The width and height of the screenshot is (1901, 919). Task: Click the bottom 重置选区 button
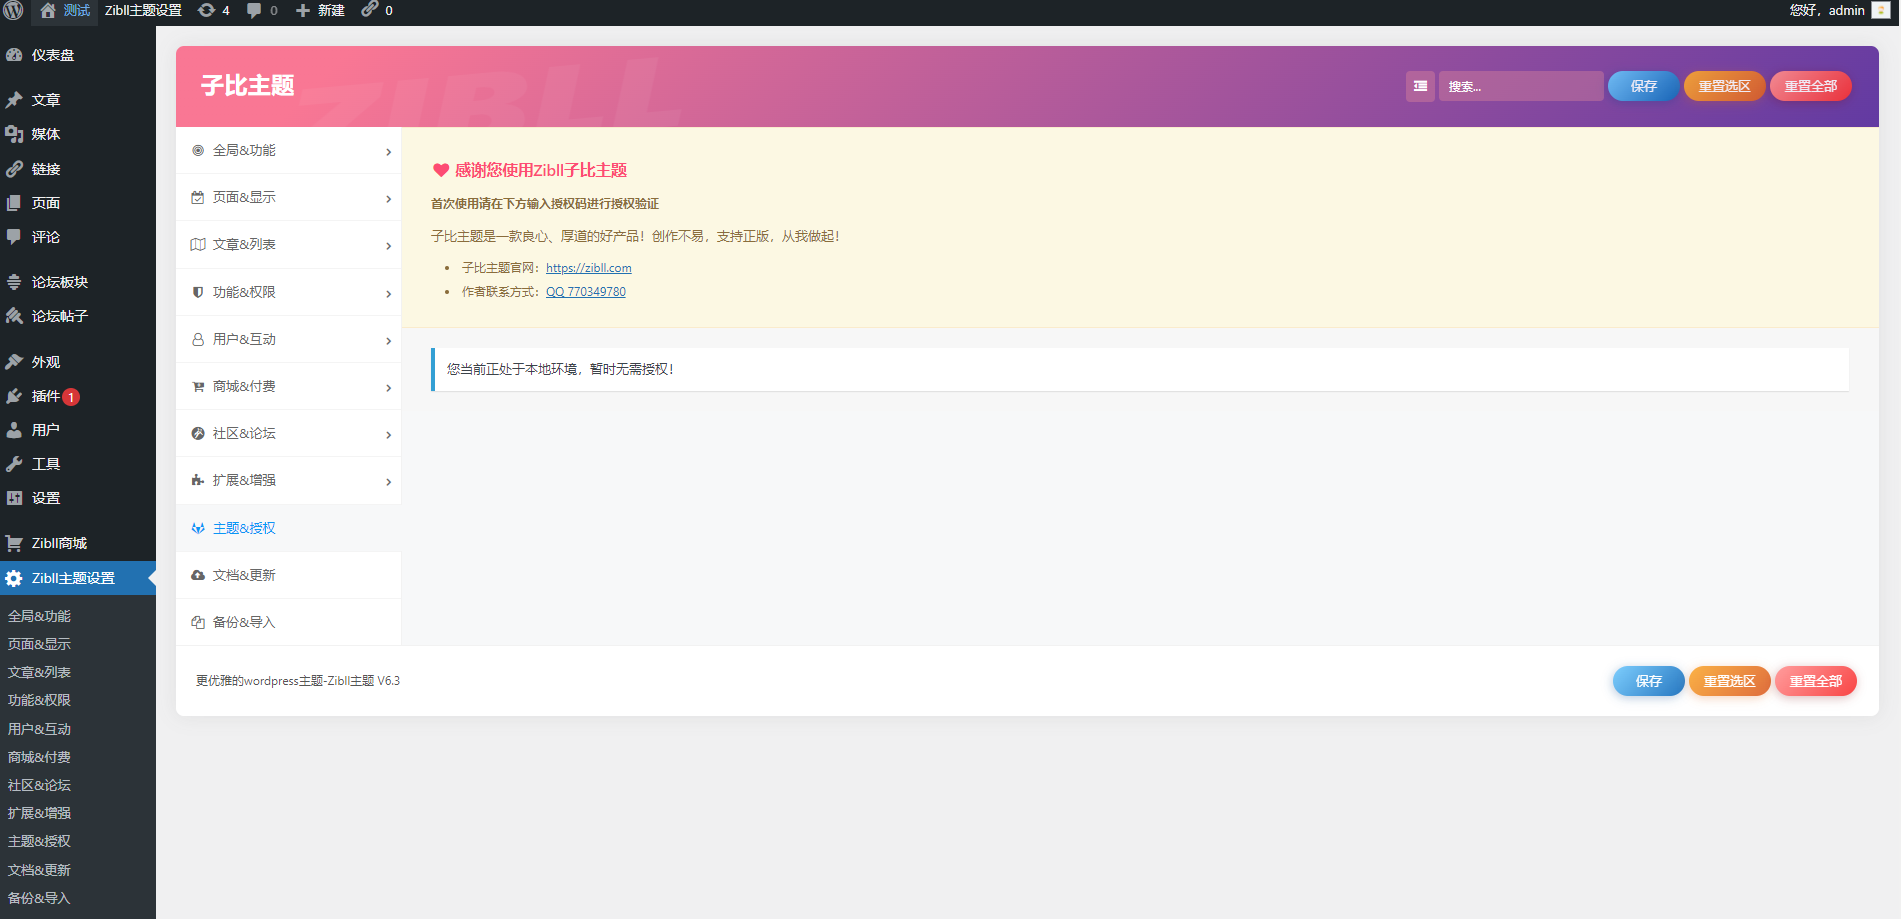[x=1729, y=681]
